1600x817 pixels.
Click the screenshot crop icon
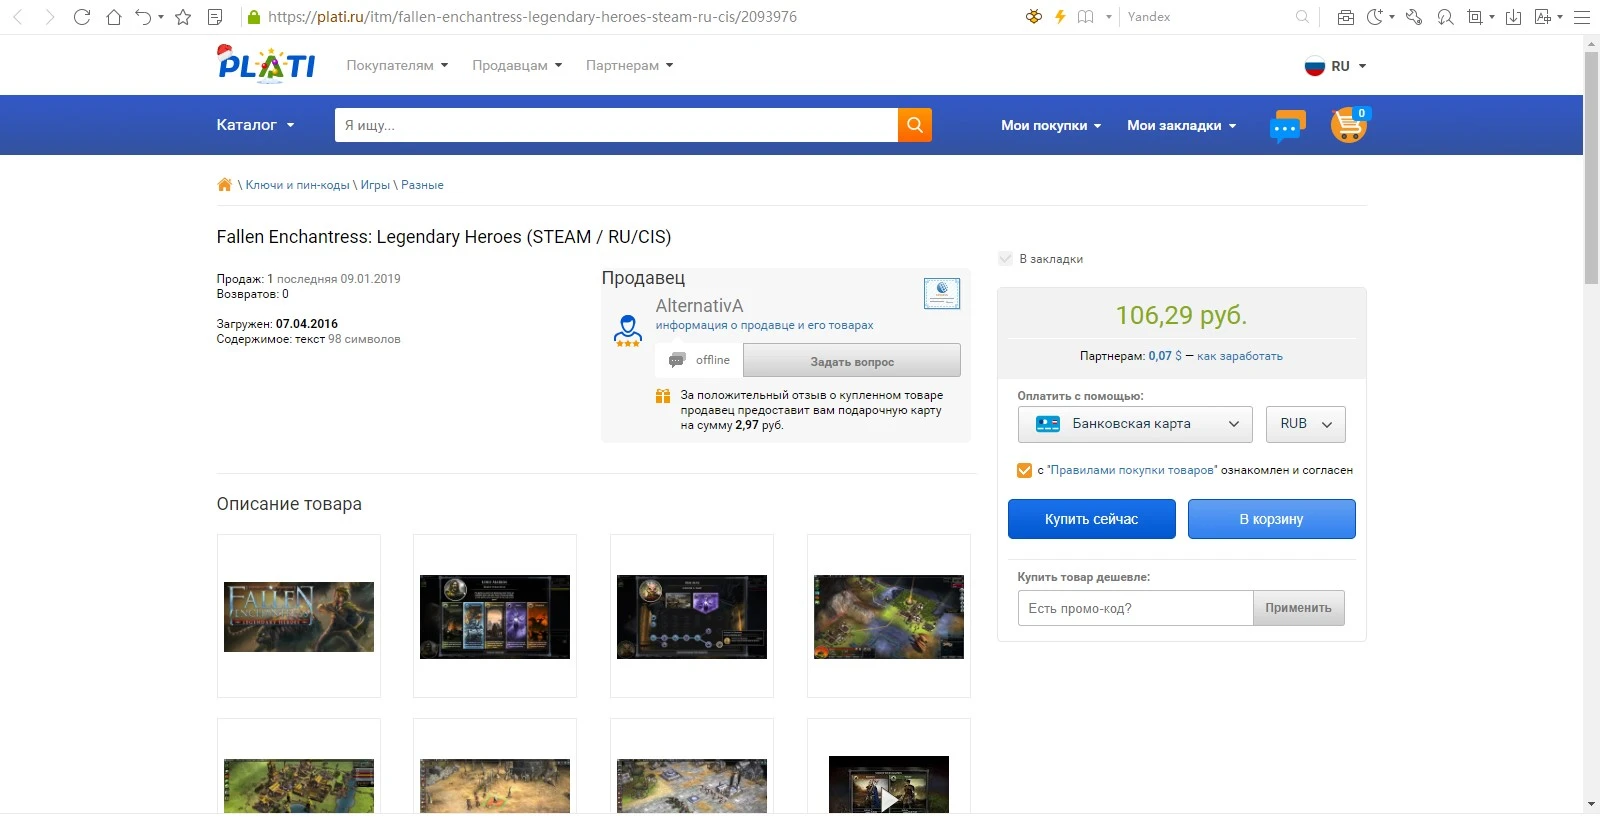click(1475, 17)
